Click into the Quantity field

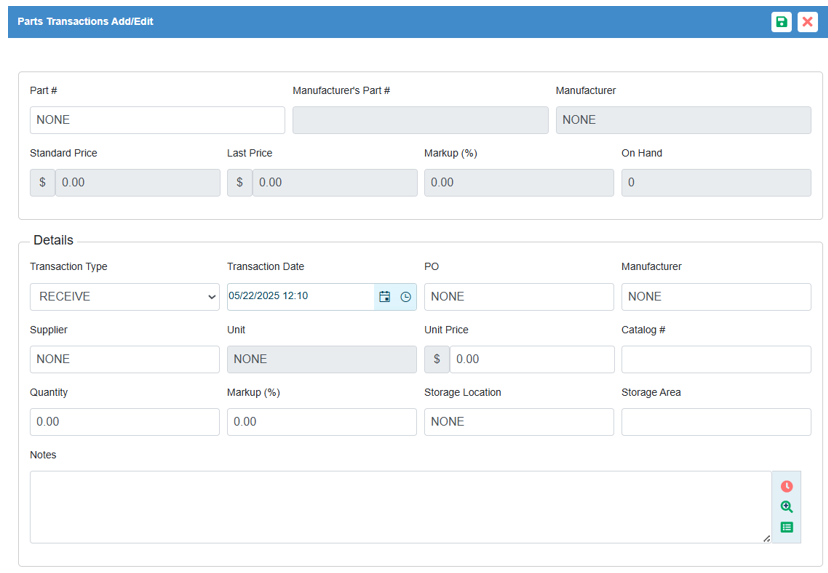pos(124,422)
